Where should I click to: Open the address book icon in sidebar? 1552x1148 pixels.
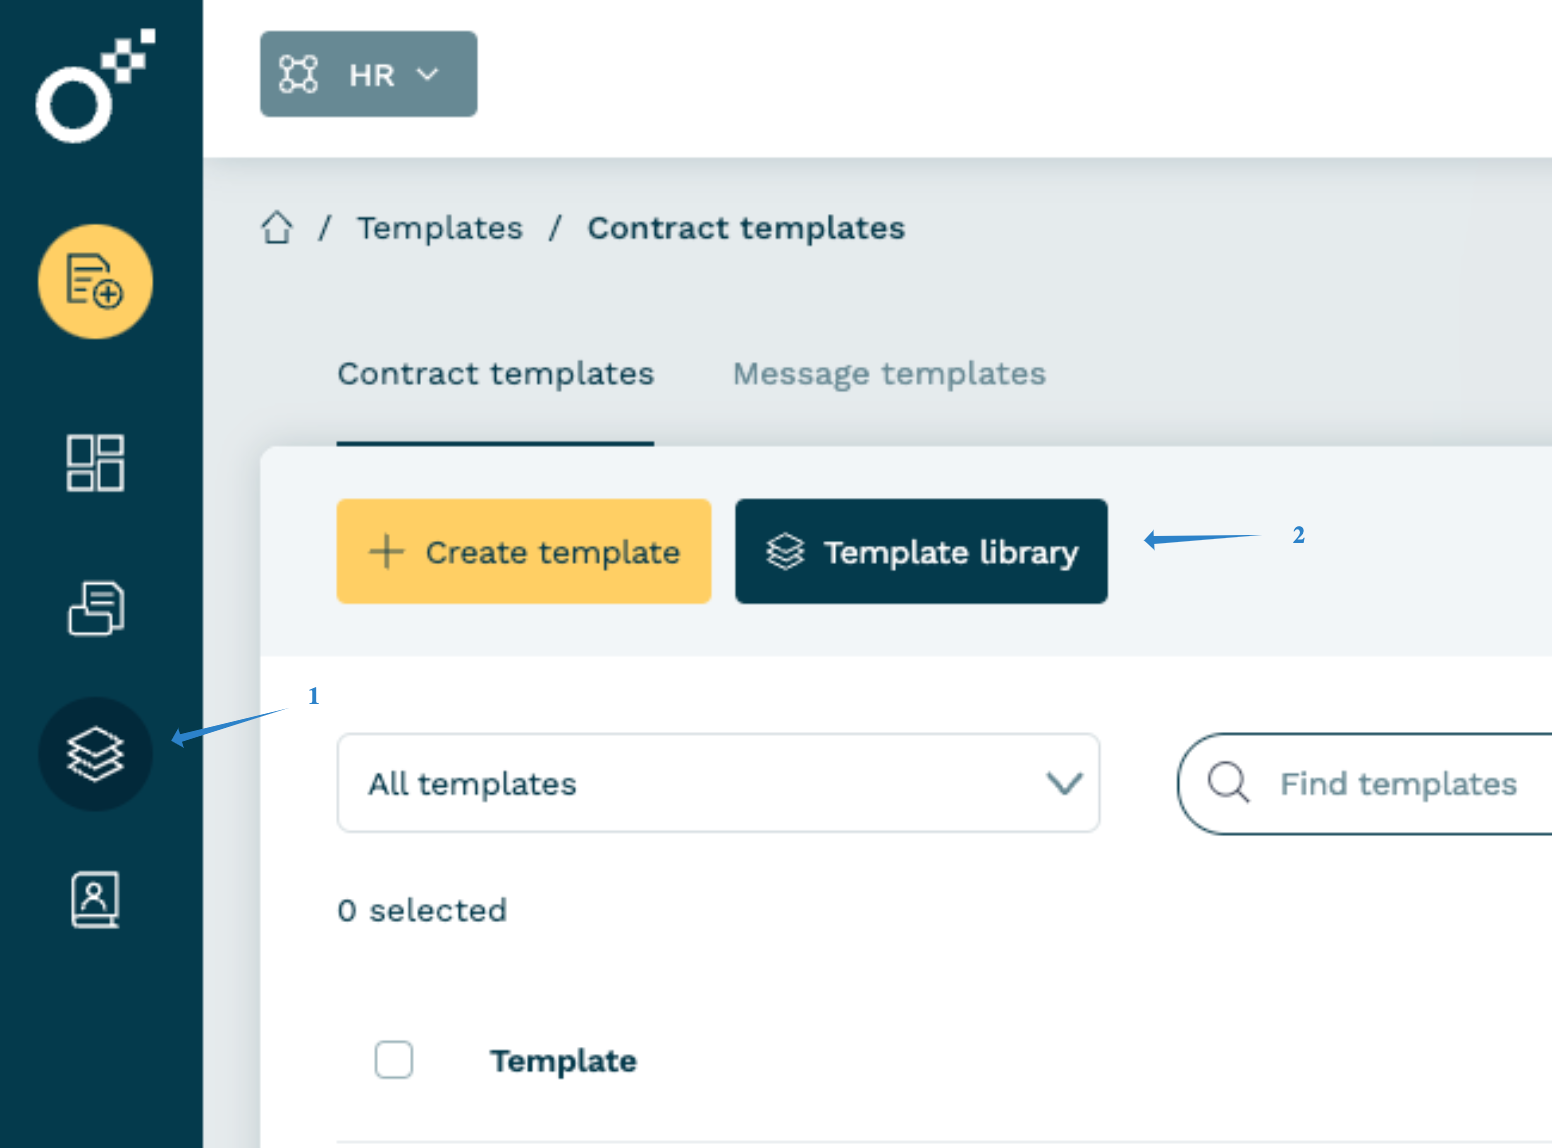95,899
